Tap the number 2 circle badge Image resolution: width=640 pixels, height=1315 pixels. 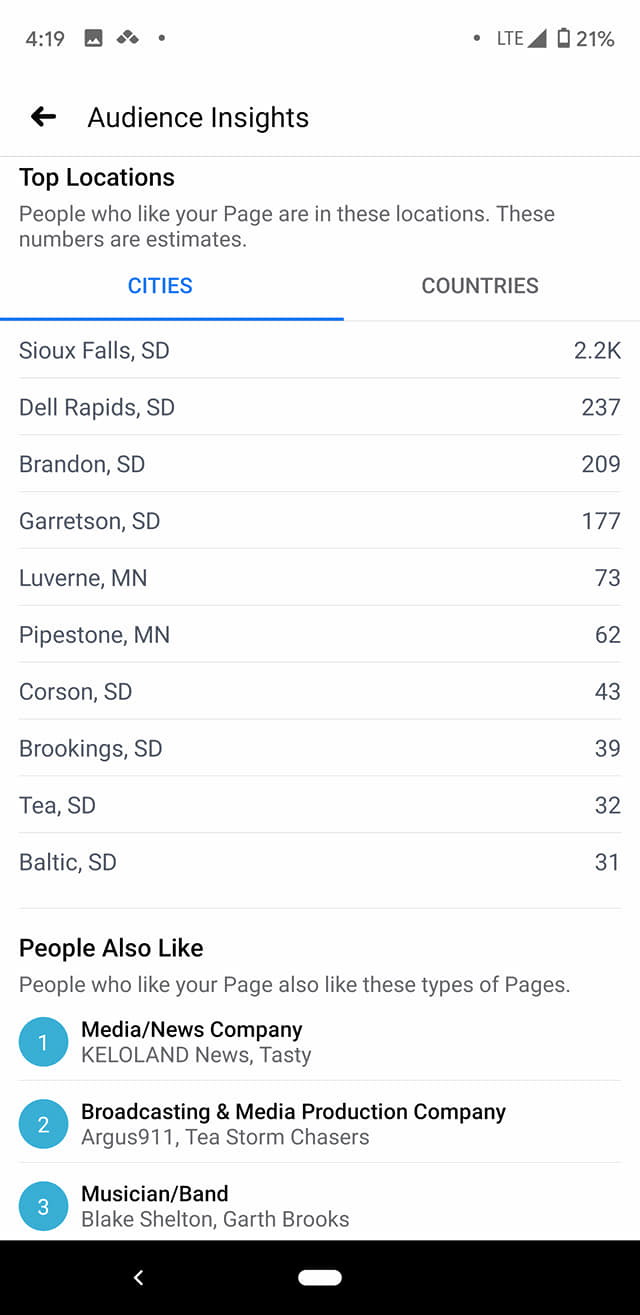point(43,1124)
